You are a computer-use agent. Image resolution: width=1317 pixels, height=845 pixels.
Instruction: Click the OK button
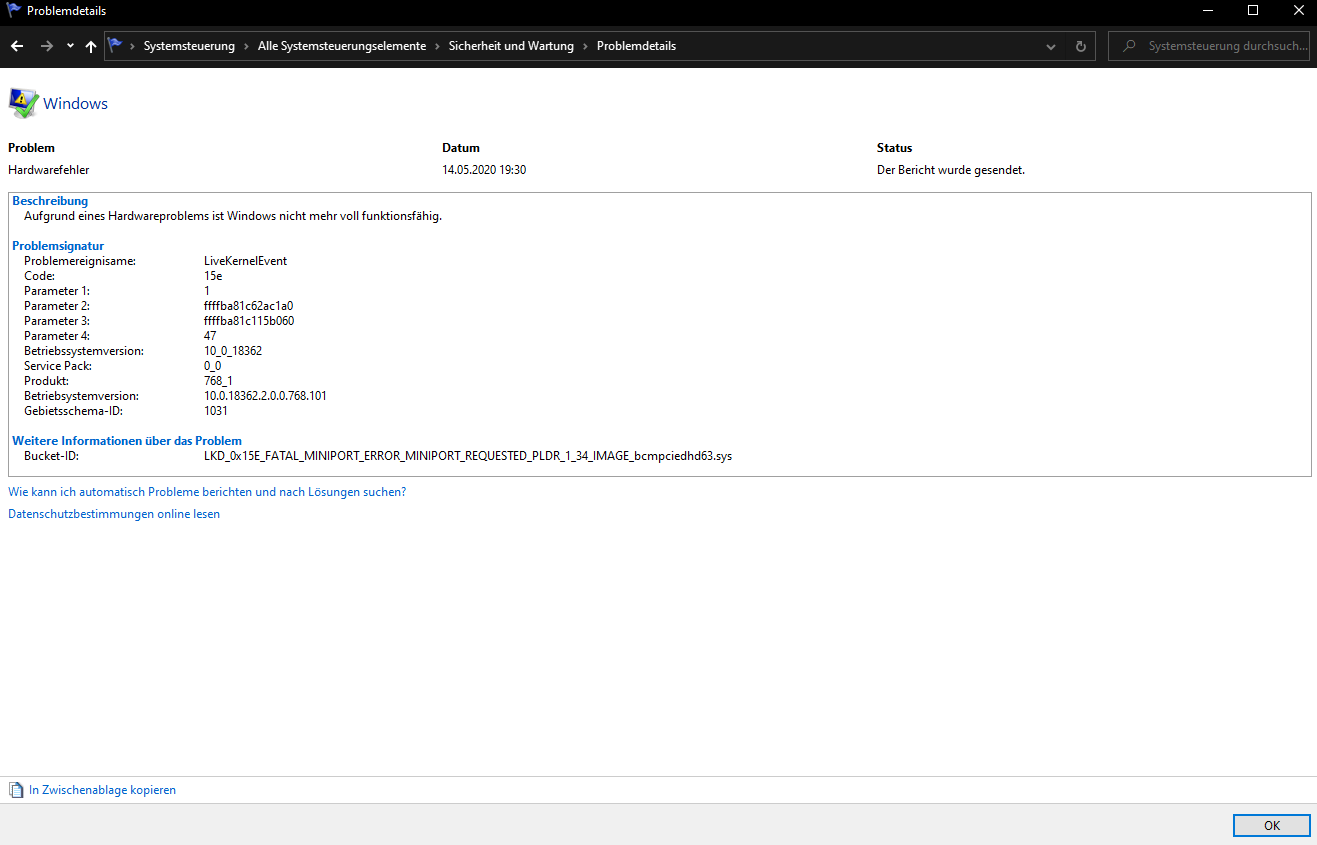tap(1272, 825)
